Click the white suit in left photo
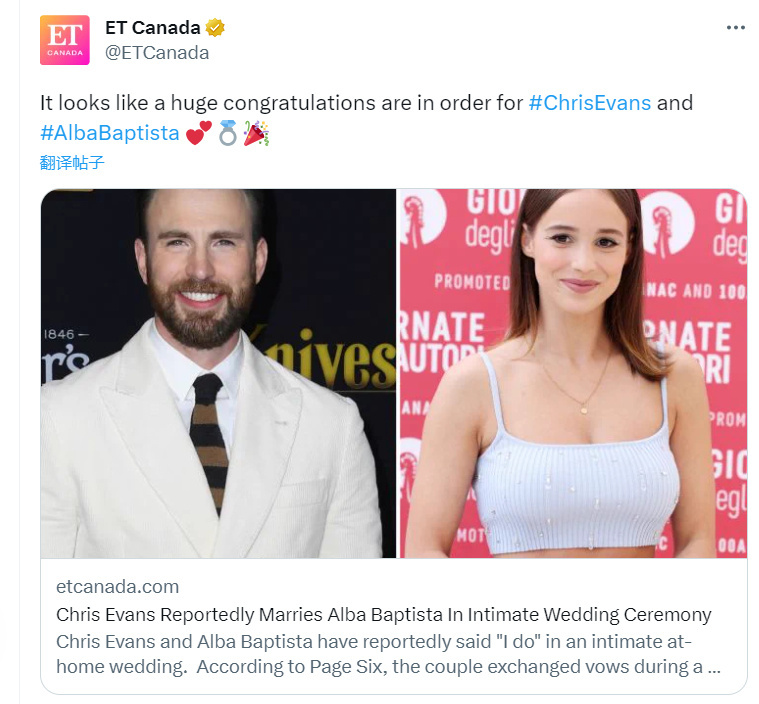The width and height of the screenshot is (759, 704). point(145,460)
